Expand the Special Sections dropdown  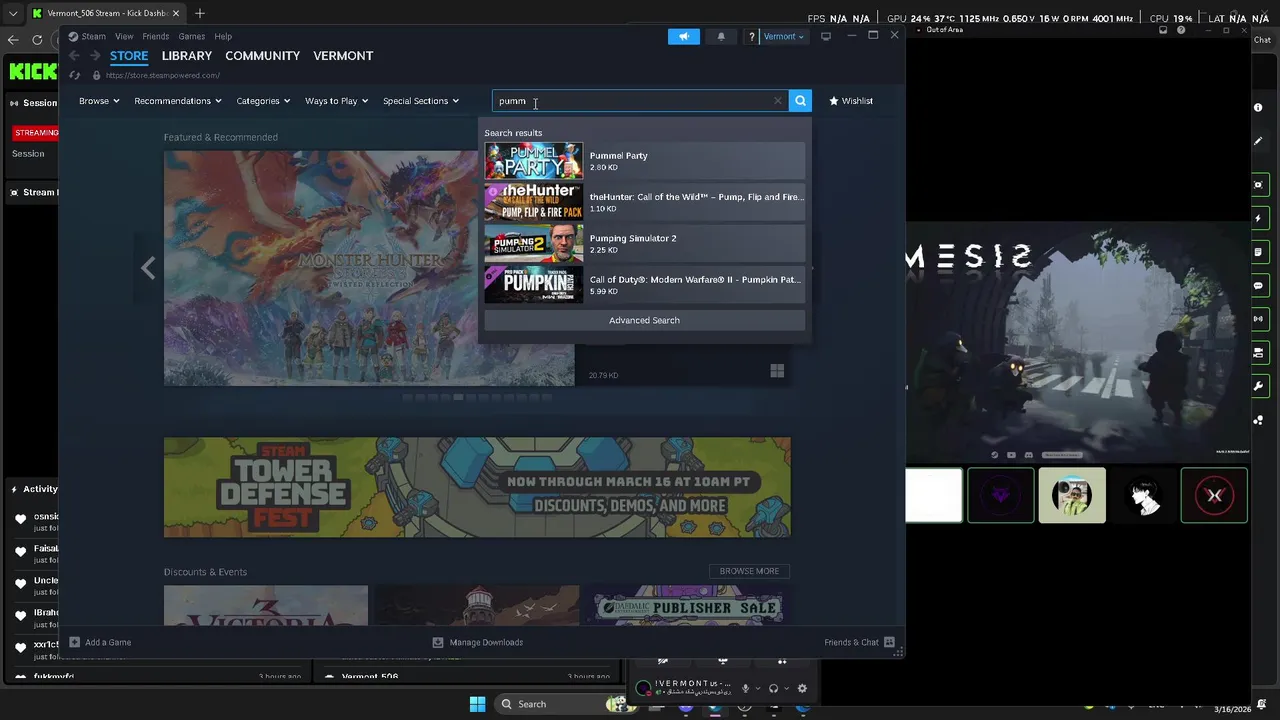[421, 101]
